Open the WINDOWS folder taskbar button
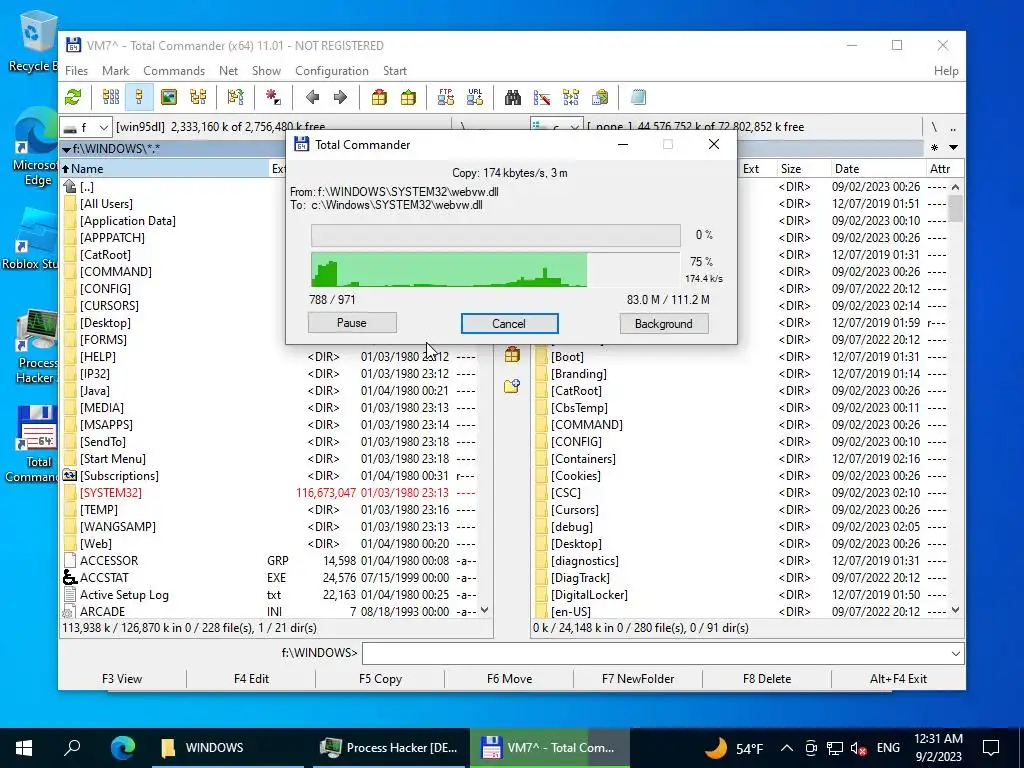Viewport: 1024px width, 768px height. 227,748
